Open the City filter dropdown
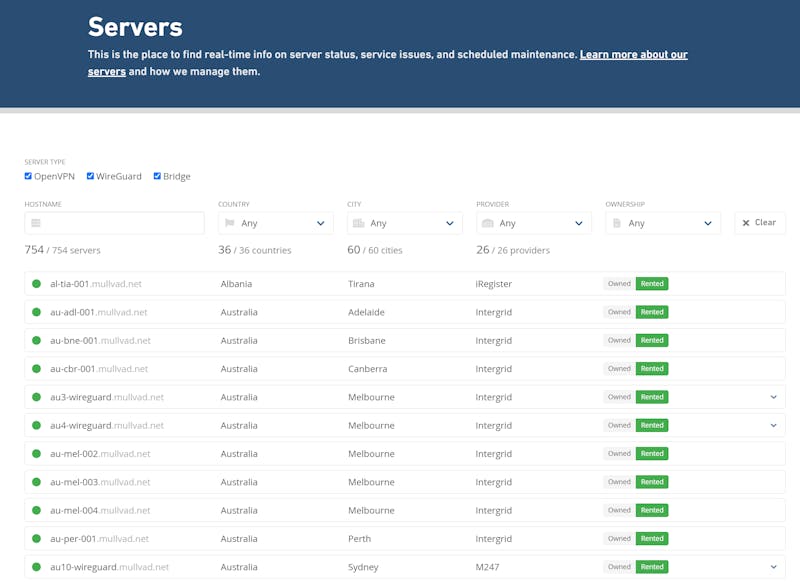 pos(405,223)
